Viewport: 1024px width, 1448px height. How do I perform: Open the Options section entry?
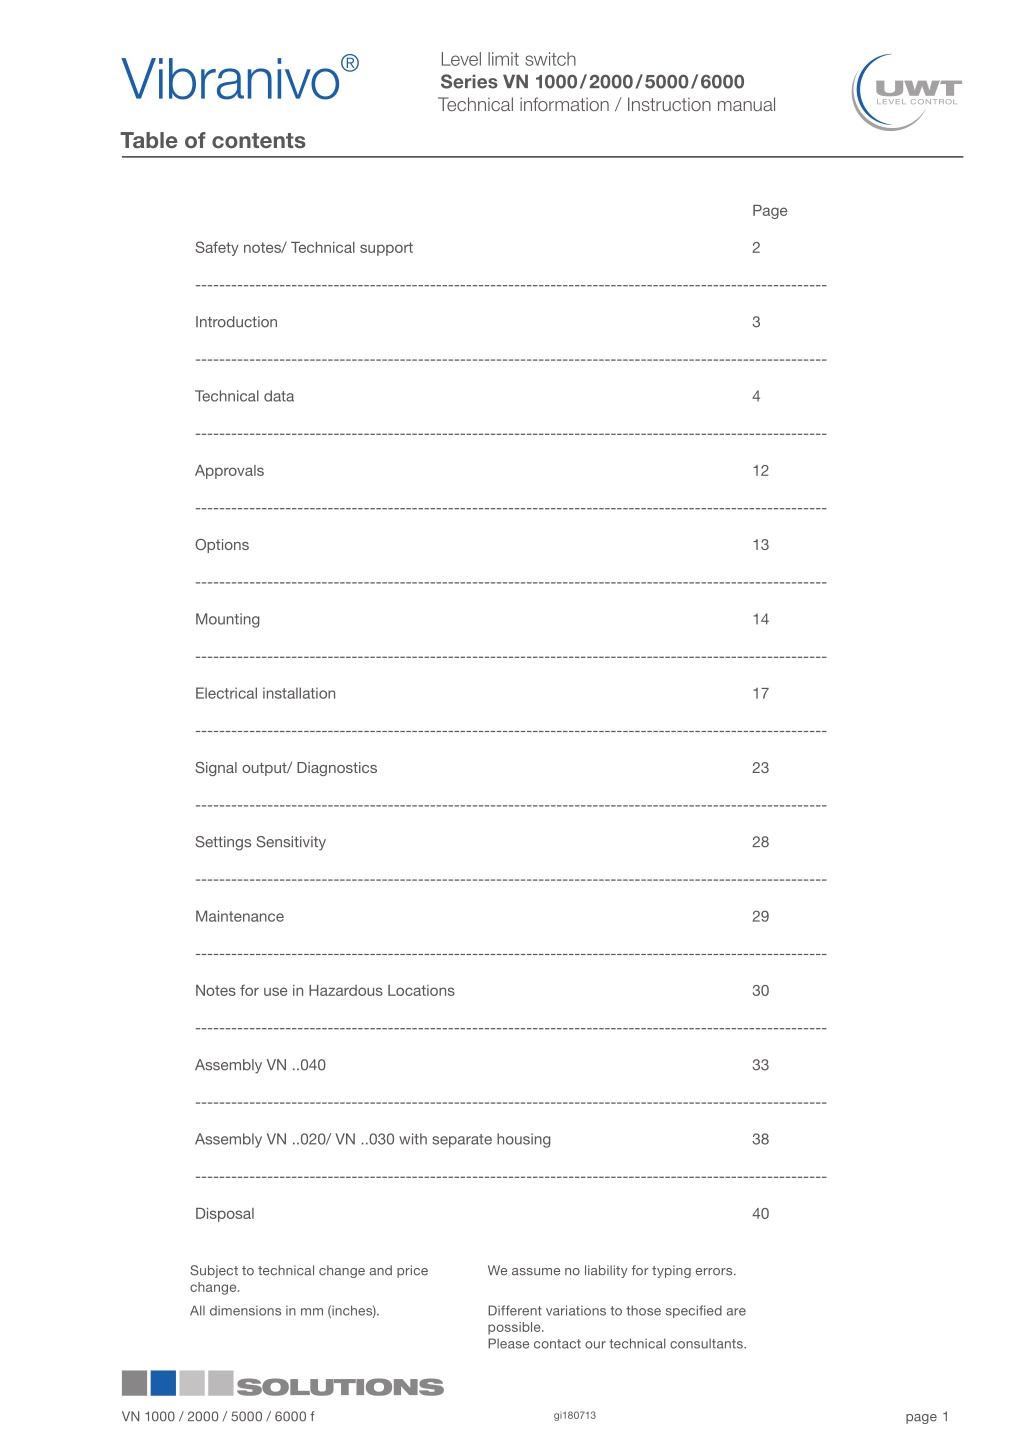click(222, 545)
